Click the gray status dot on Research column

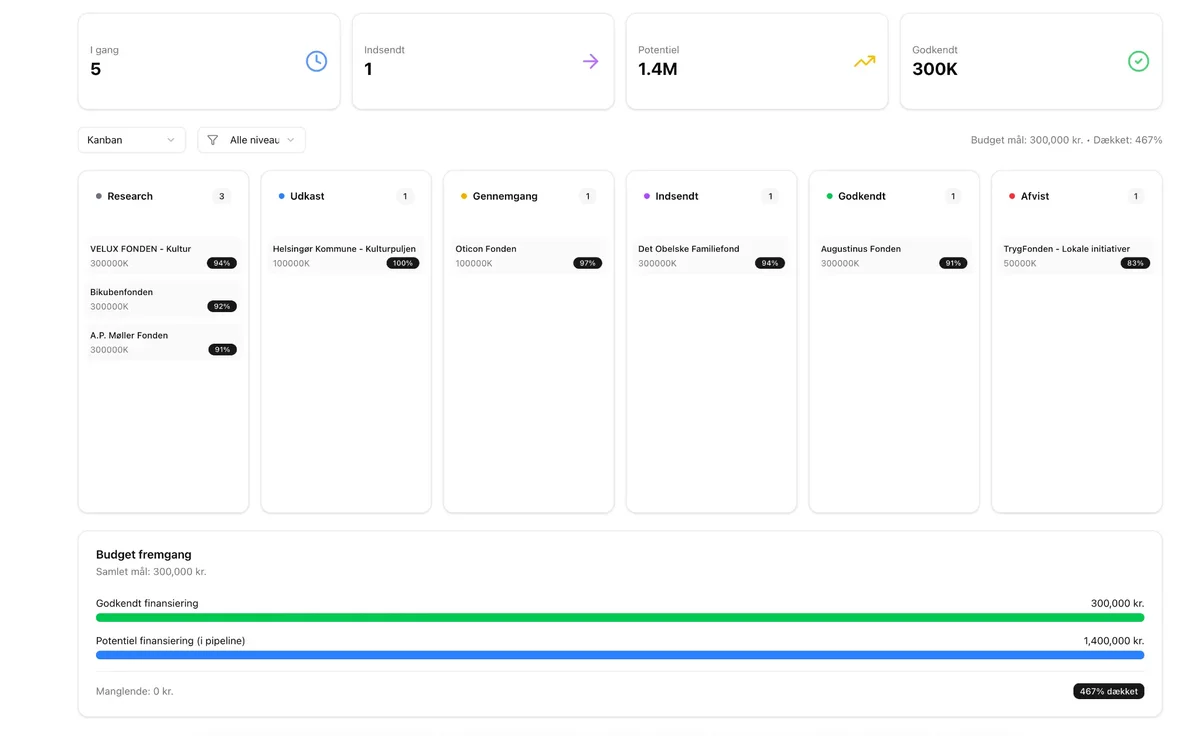97,196
